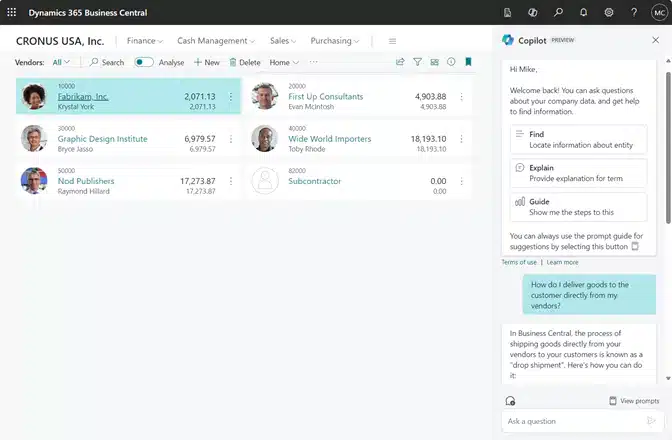The width and height of the screenshot is (672, 440).
Task: Open View prompts
Action: coord(634,401)
